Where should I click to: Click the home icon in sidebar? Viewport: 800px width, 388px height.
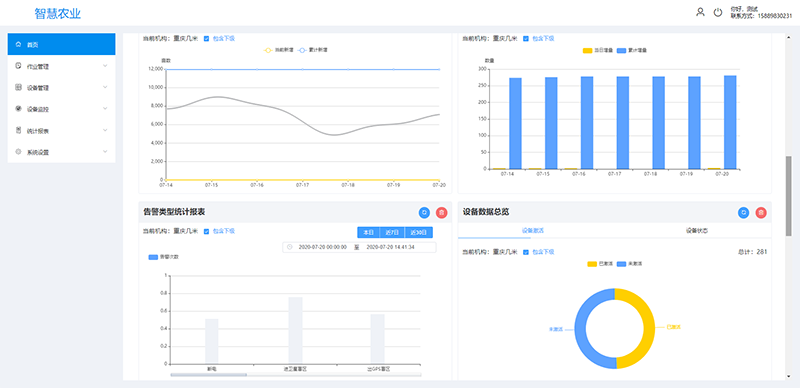point(19,44)
